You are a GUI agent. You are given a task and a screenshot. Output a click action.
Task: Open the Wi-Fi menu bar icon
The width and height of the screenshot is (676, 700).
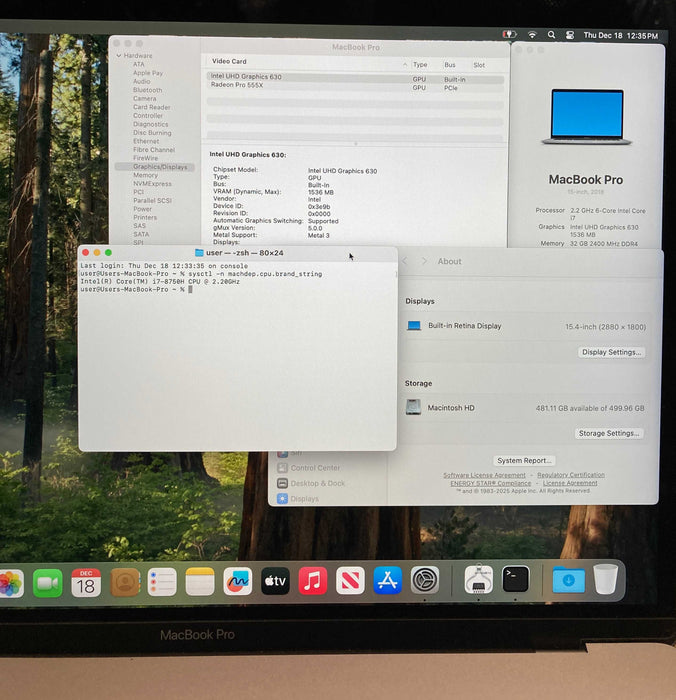[532, 34]
